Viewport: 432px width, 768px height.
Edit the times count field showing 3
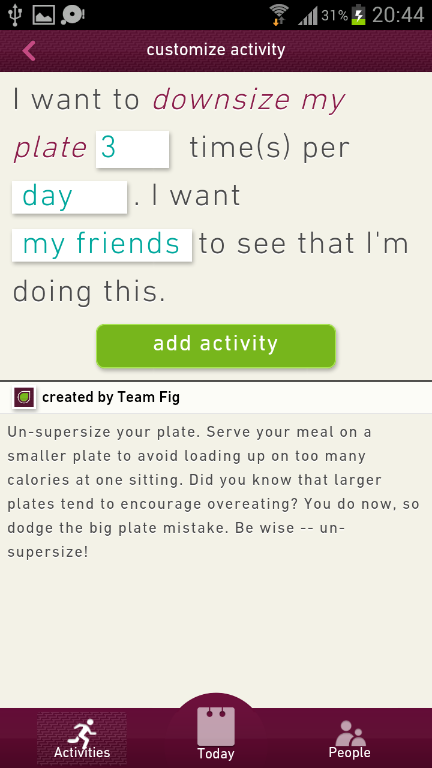click(x=132, y=149)
